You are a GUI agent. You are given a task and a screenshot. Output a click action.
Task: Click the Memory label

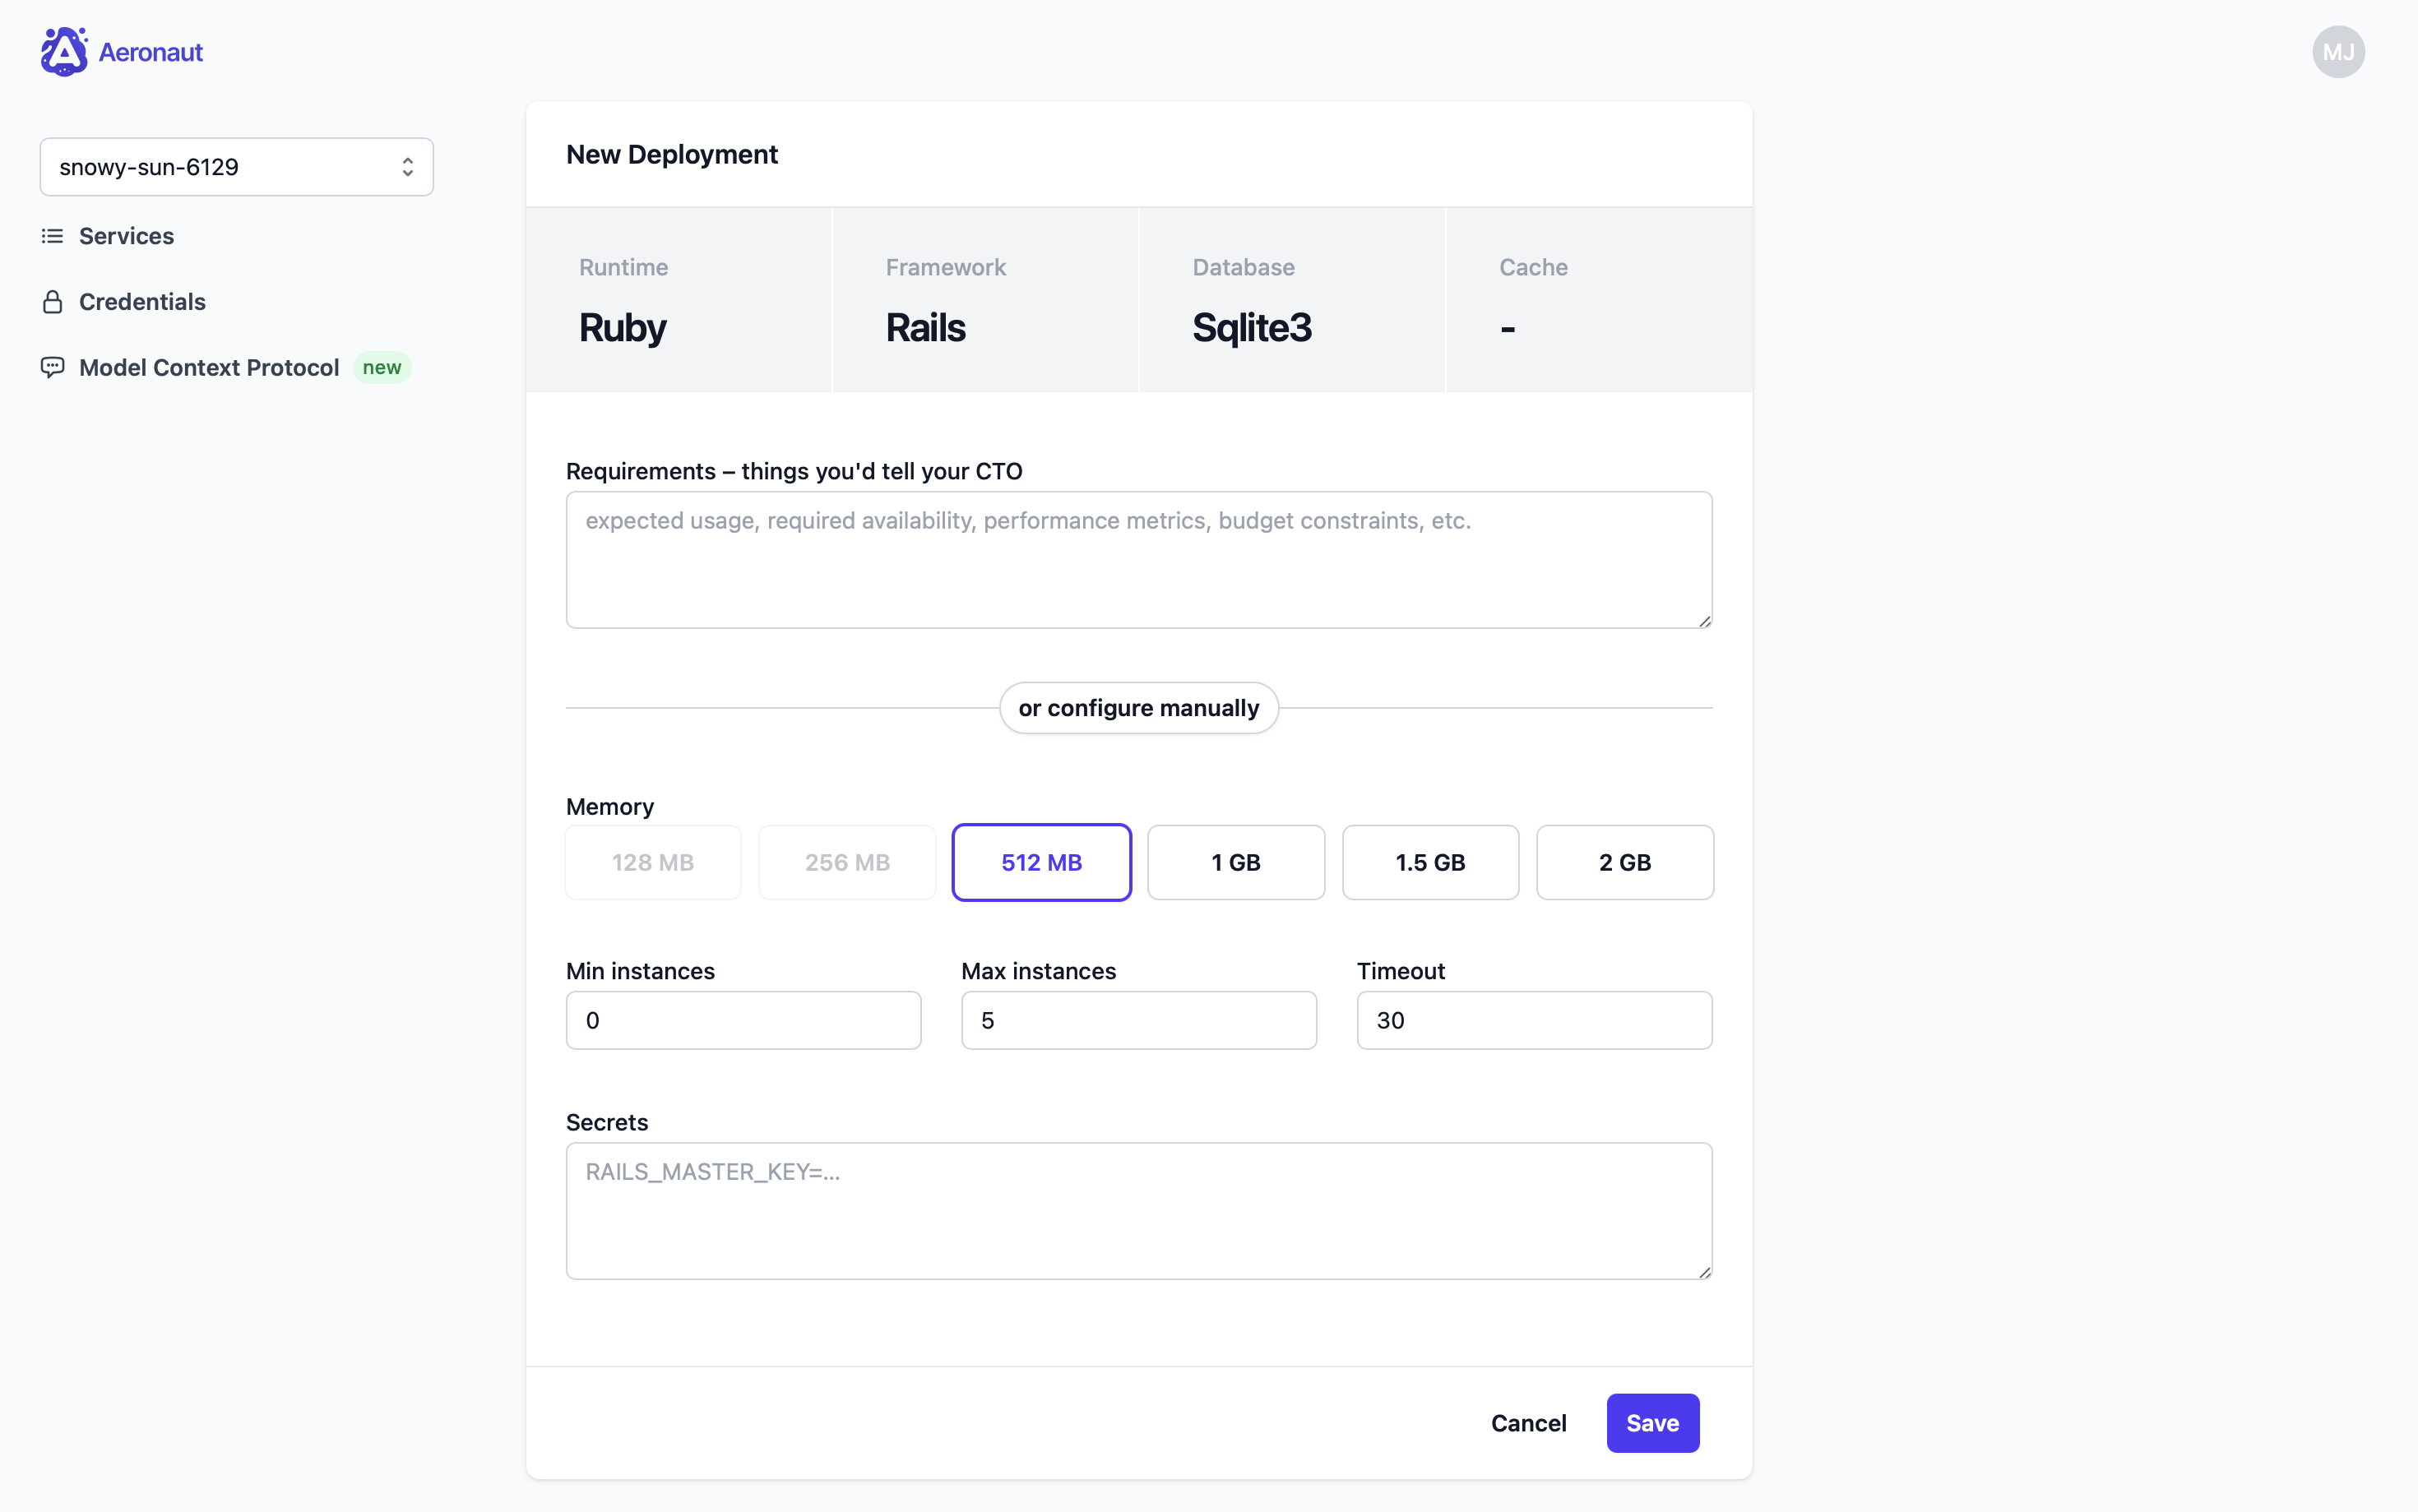610,806
